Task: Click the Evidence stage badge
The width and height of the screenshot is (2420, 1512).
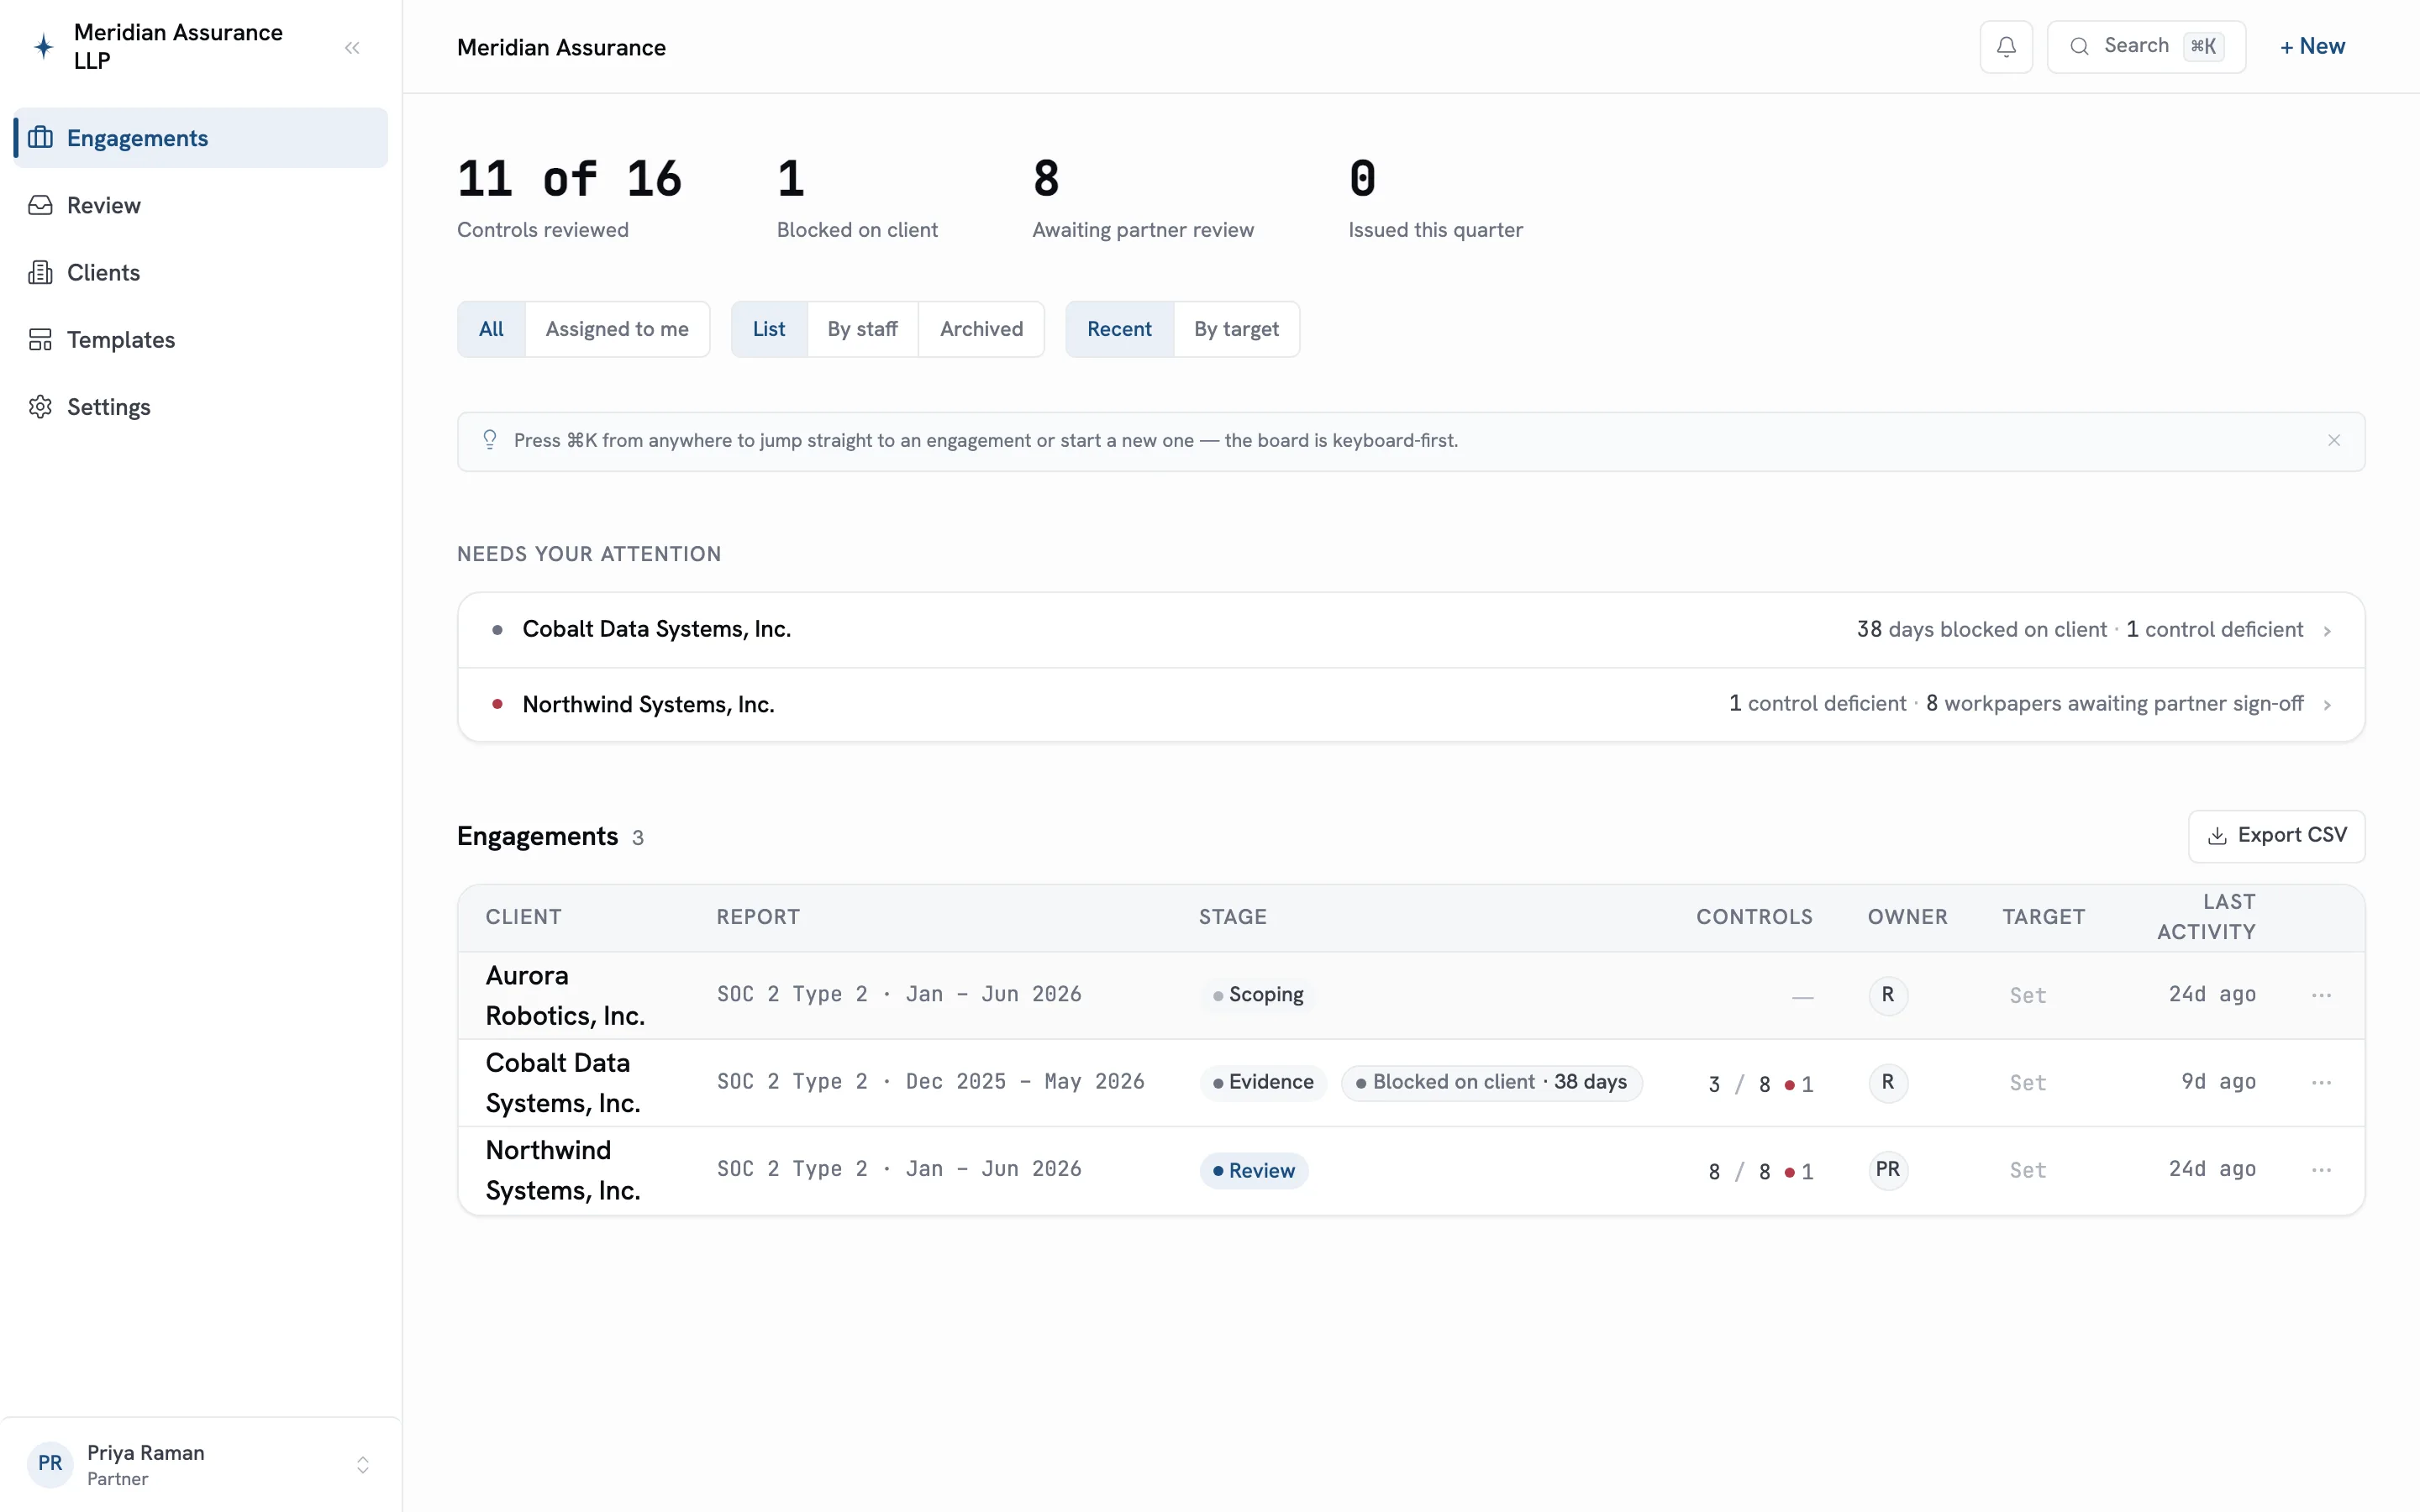Action: click(x=1263, y=1082)
